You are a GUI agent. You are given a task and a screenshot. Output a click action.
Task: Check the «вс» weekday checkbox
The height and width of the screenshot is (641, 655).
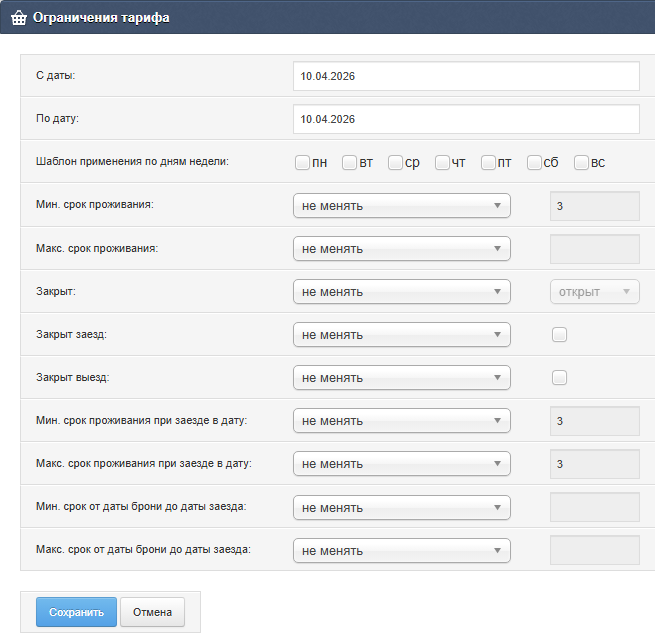[x=581, y=163]
